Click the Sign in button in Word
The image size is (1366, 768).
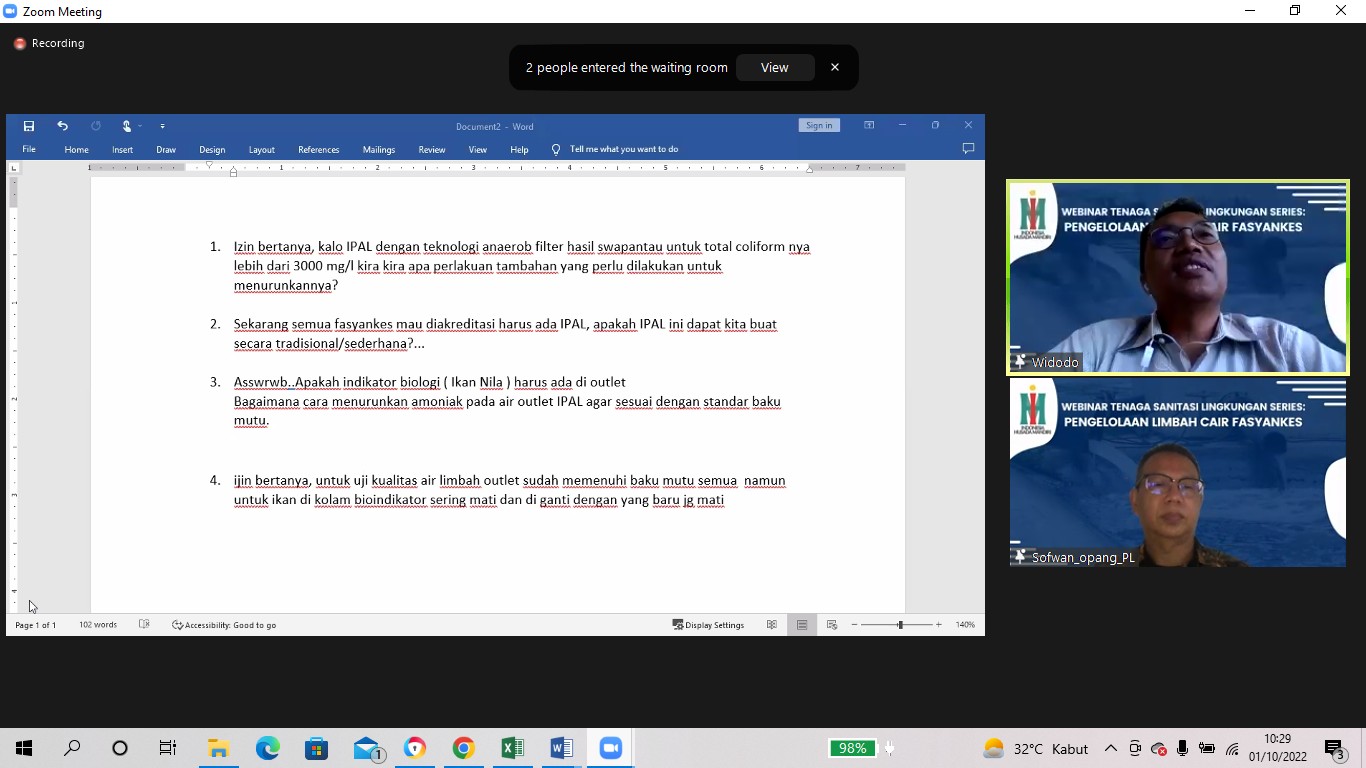tap(819, 125)
